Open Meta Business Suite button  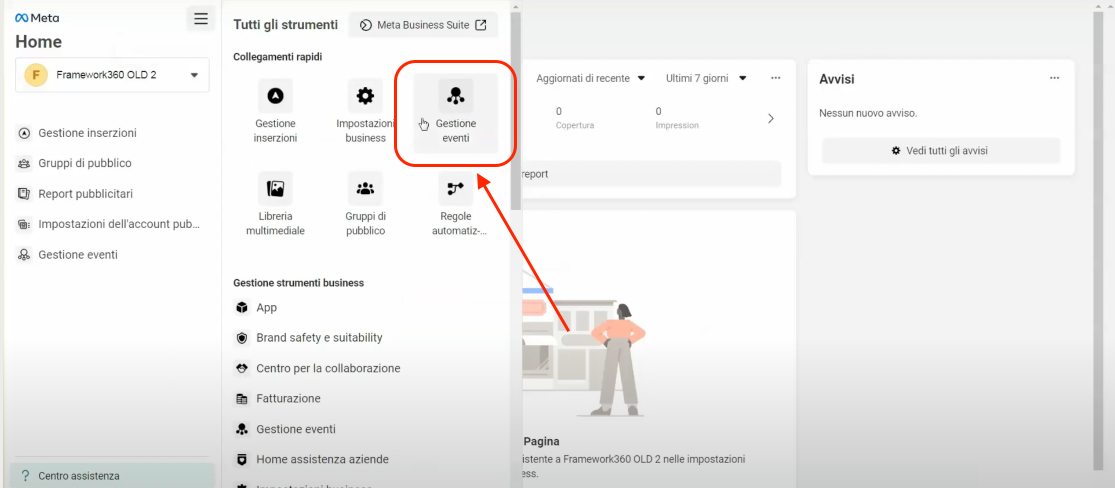423,25
